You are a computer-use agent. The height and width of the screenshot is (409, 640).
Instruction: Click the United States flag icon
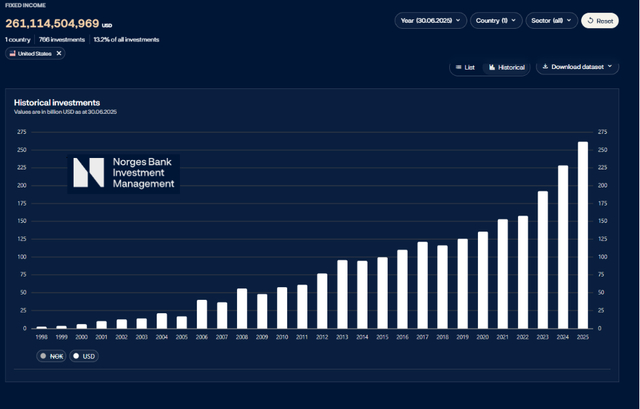coord(12,53)
